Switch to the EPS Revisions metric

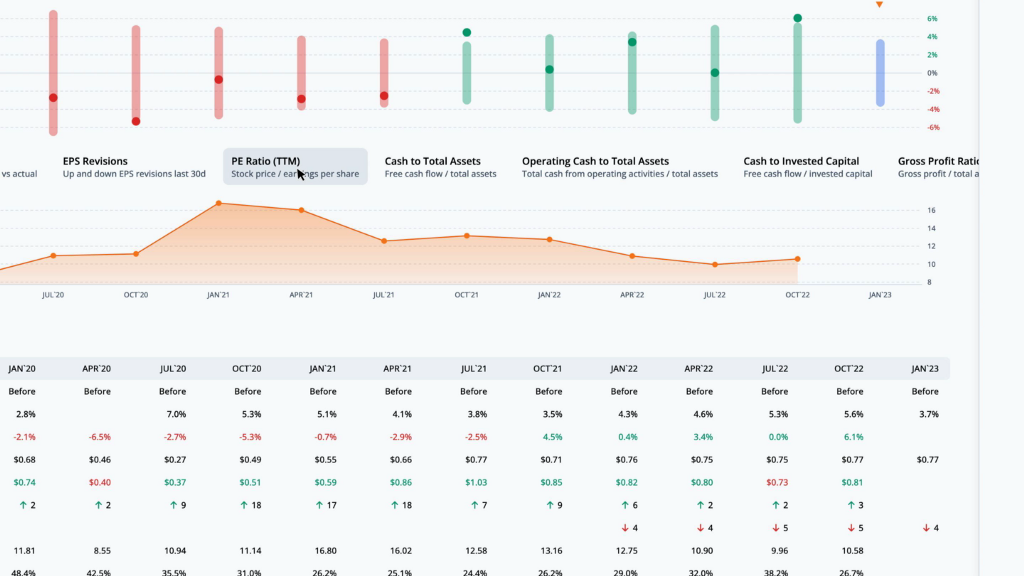pos(134,167)
